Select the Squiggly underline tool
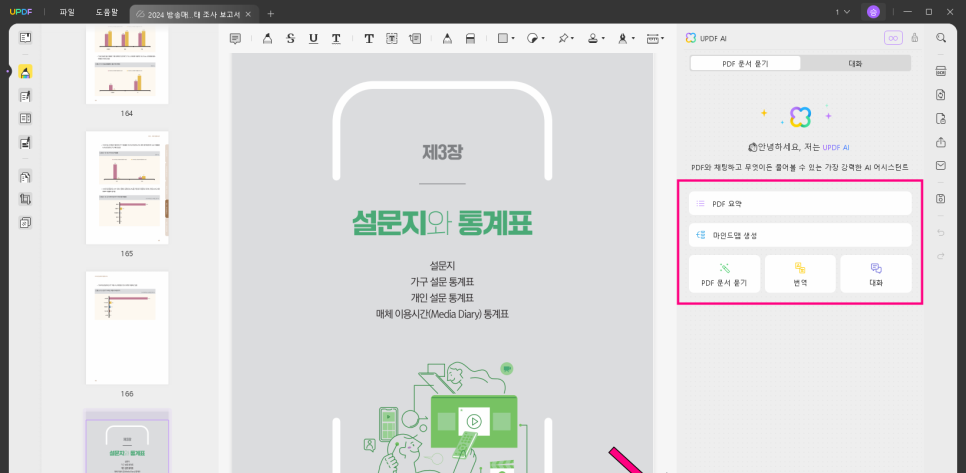966x473 pixels. coord(336,39)
